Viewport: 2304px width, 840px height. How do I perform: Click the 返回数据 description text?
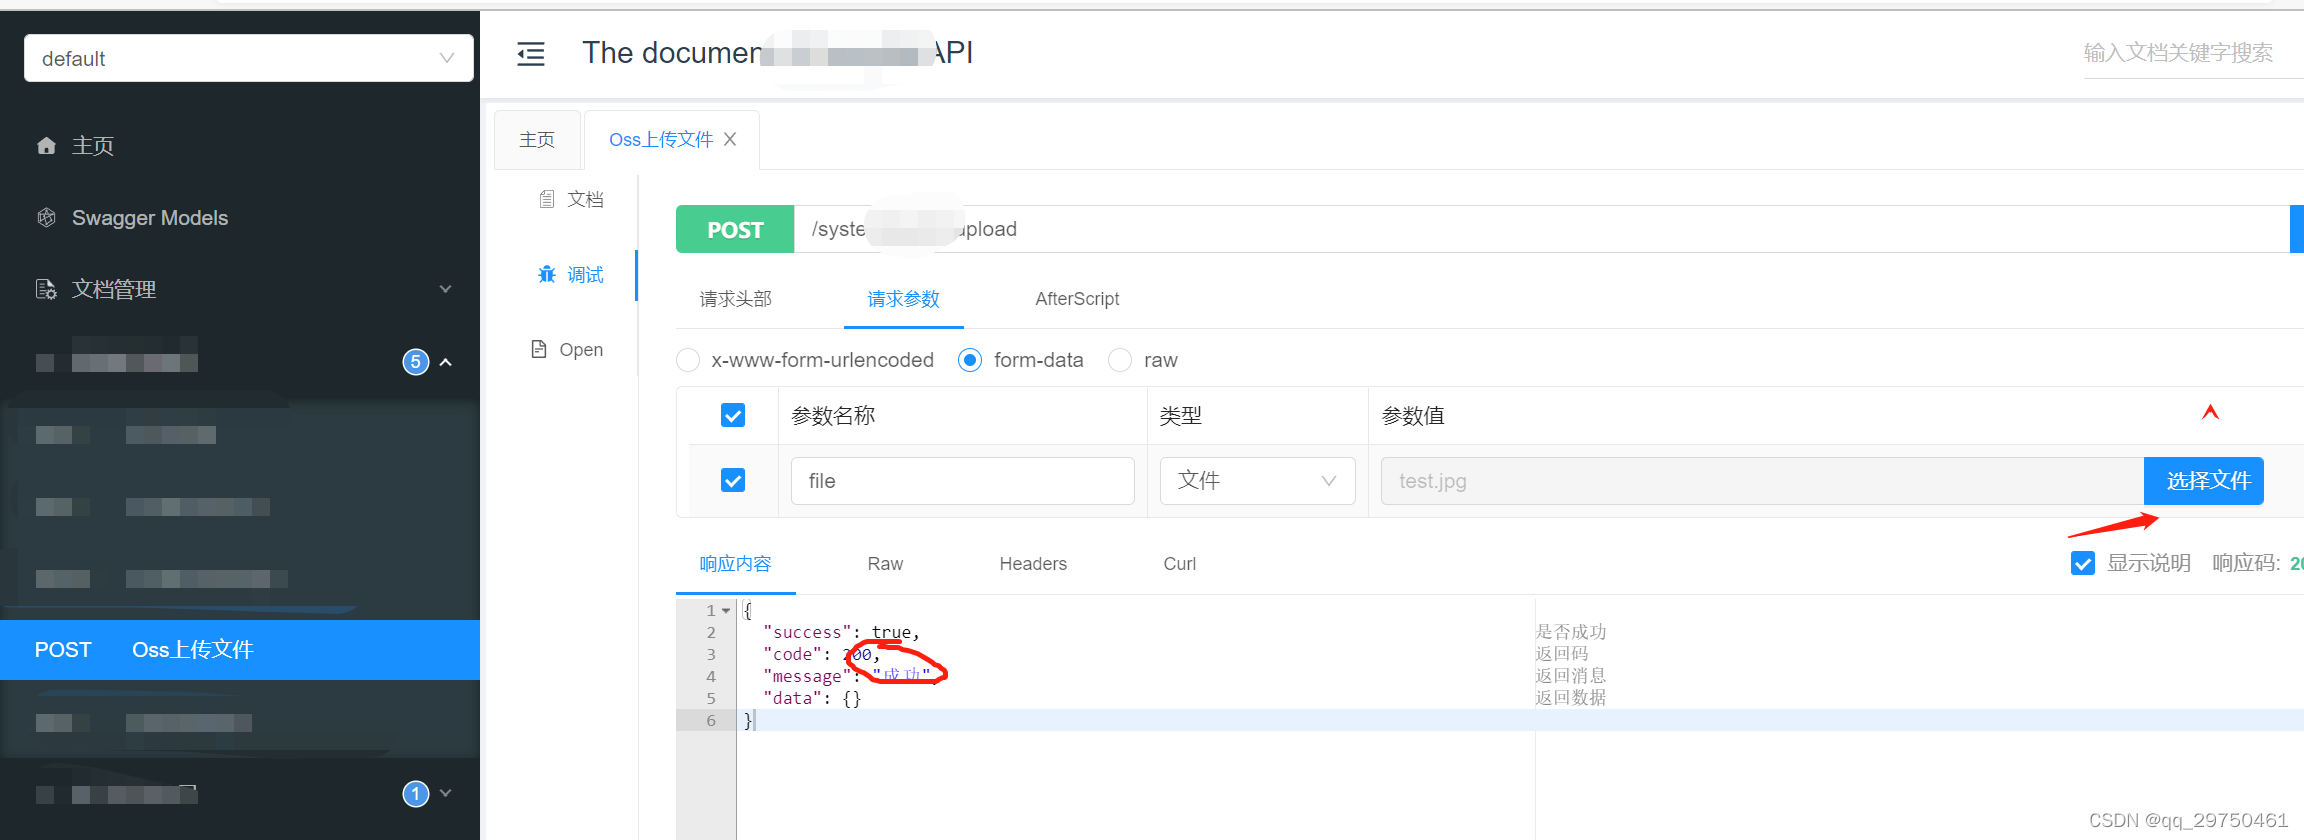[x=1571, y=698]
